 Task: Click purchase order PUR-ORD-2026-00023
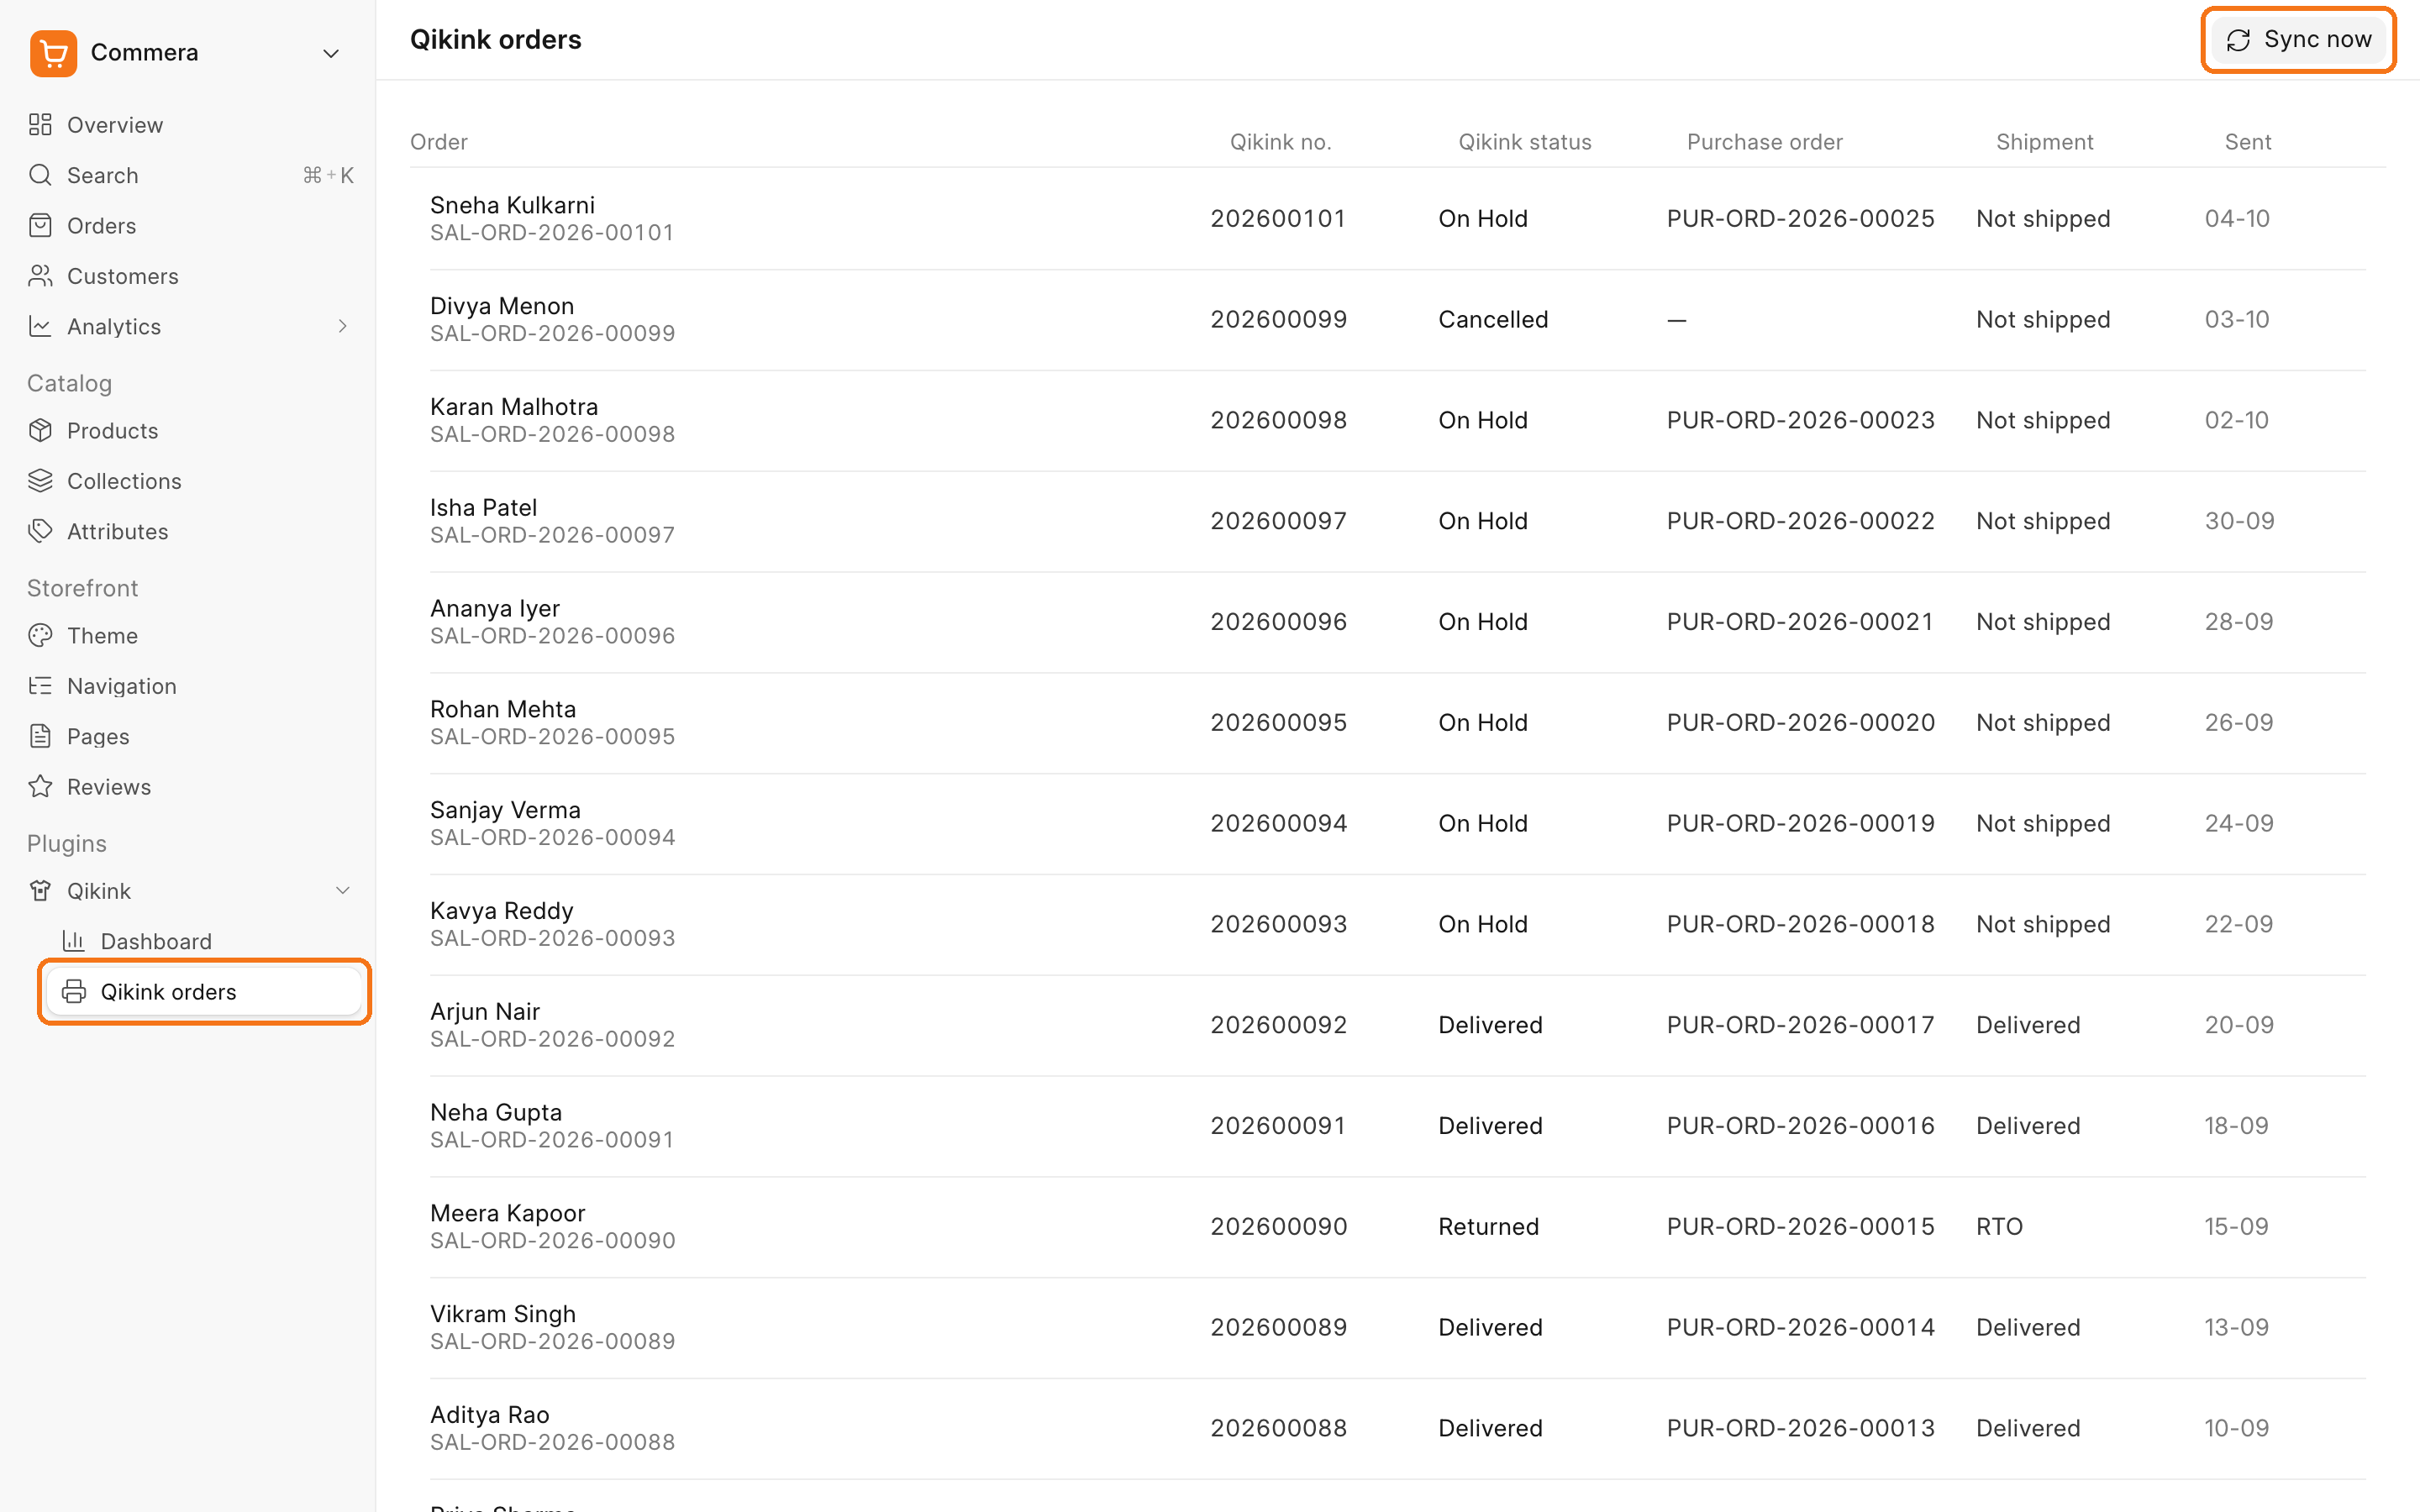tap(1800, 421)
